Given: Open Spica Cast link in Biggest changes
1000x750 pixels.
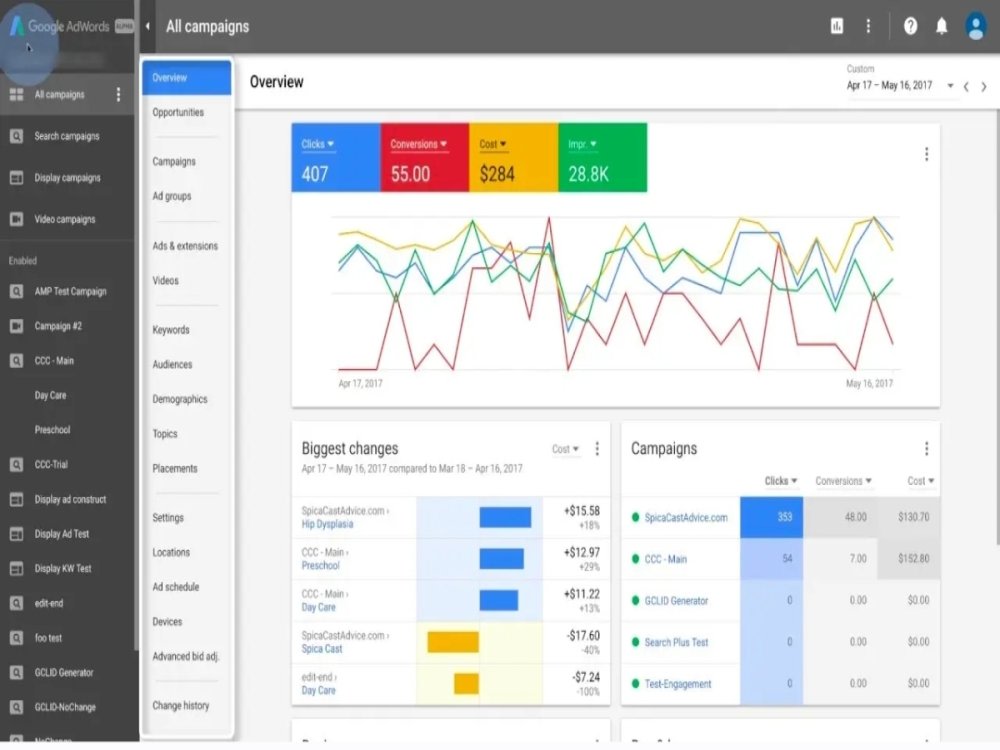Looking at the screenshot, I should (x=321, y=649).
